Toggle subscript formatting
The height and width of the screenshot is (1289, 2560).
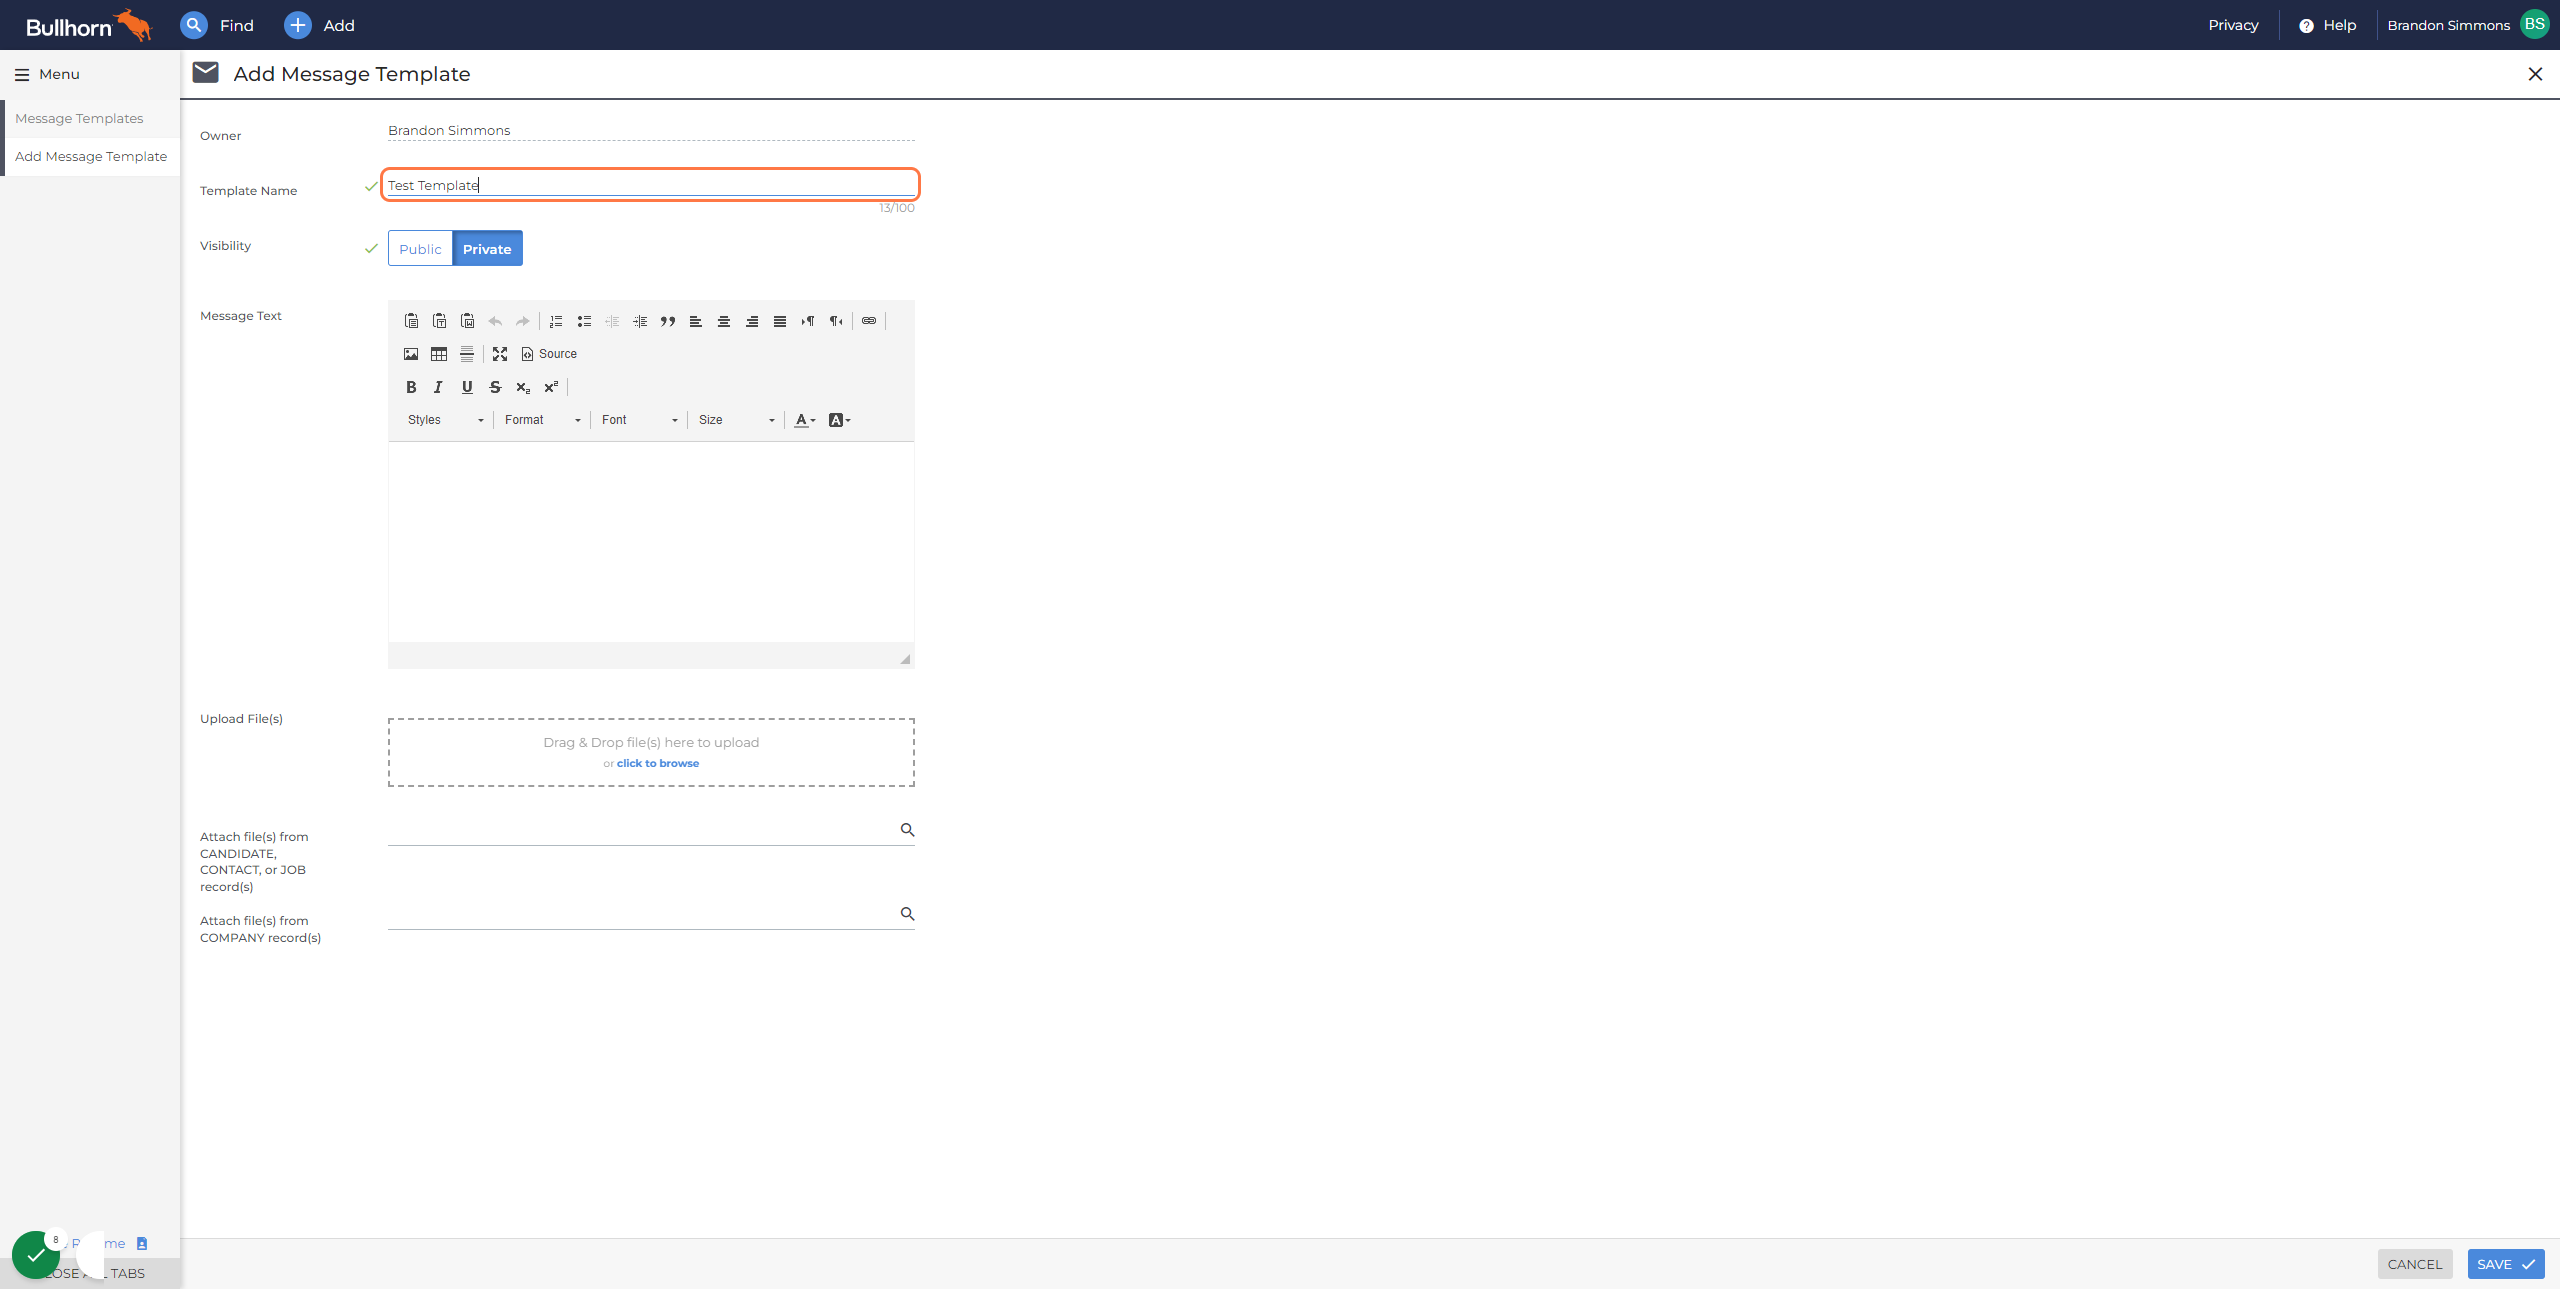click(523, 387)
